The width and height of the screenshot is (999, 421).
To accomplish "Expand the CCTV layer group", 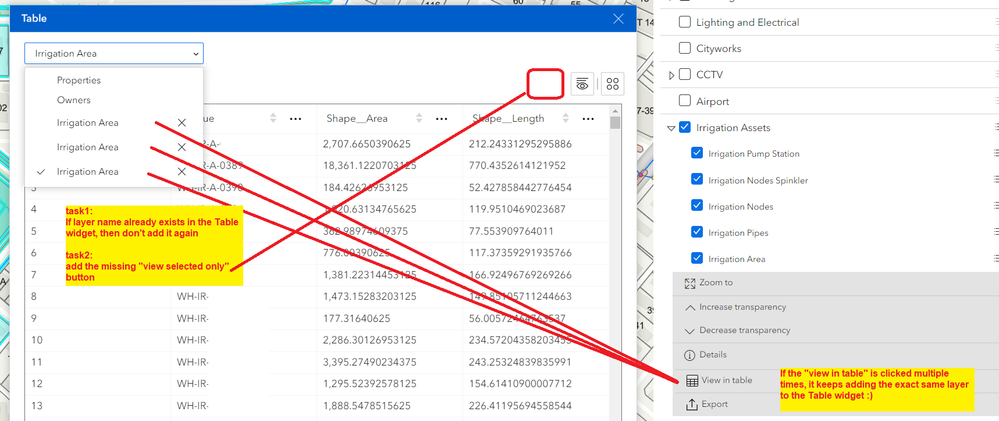I will (672, 75).
